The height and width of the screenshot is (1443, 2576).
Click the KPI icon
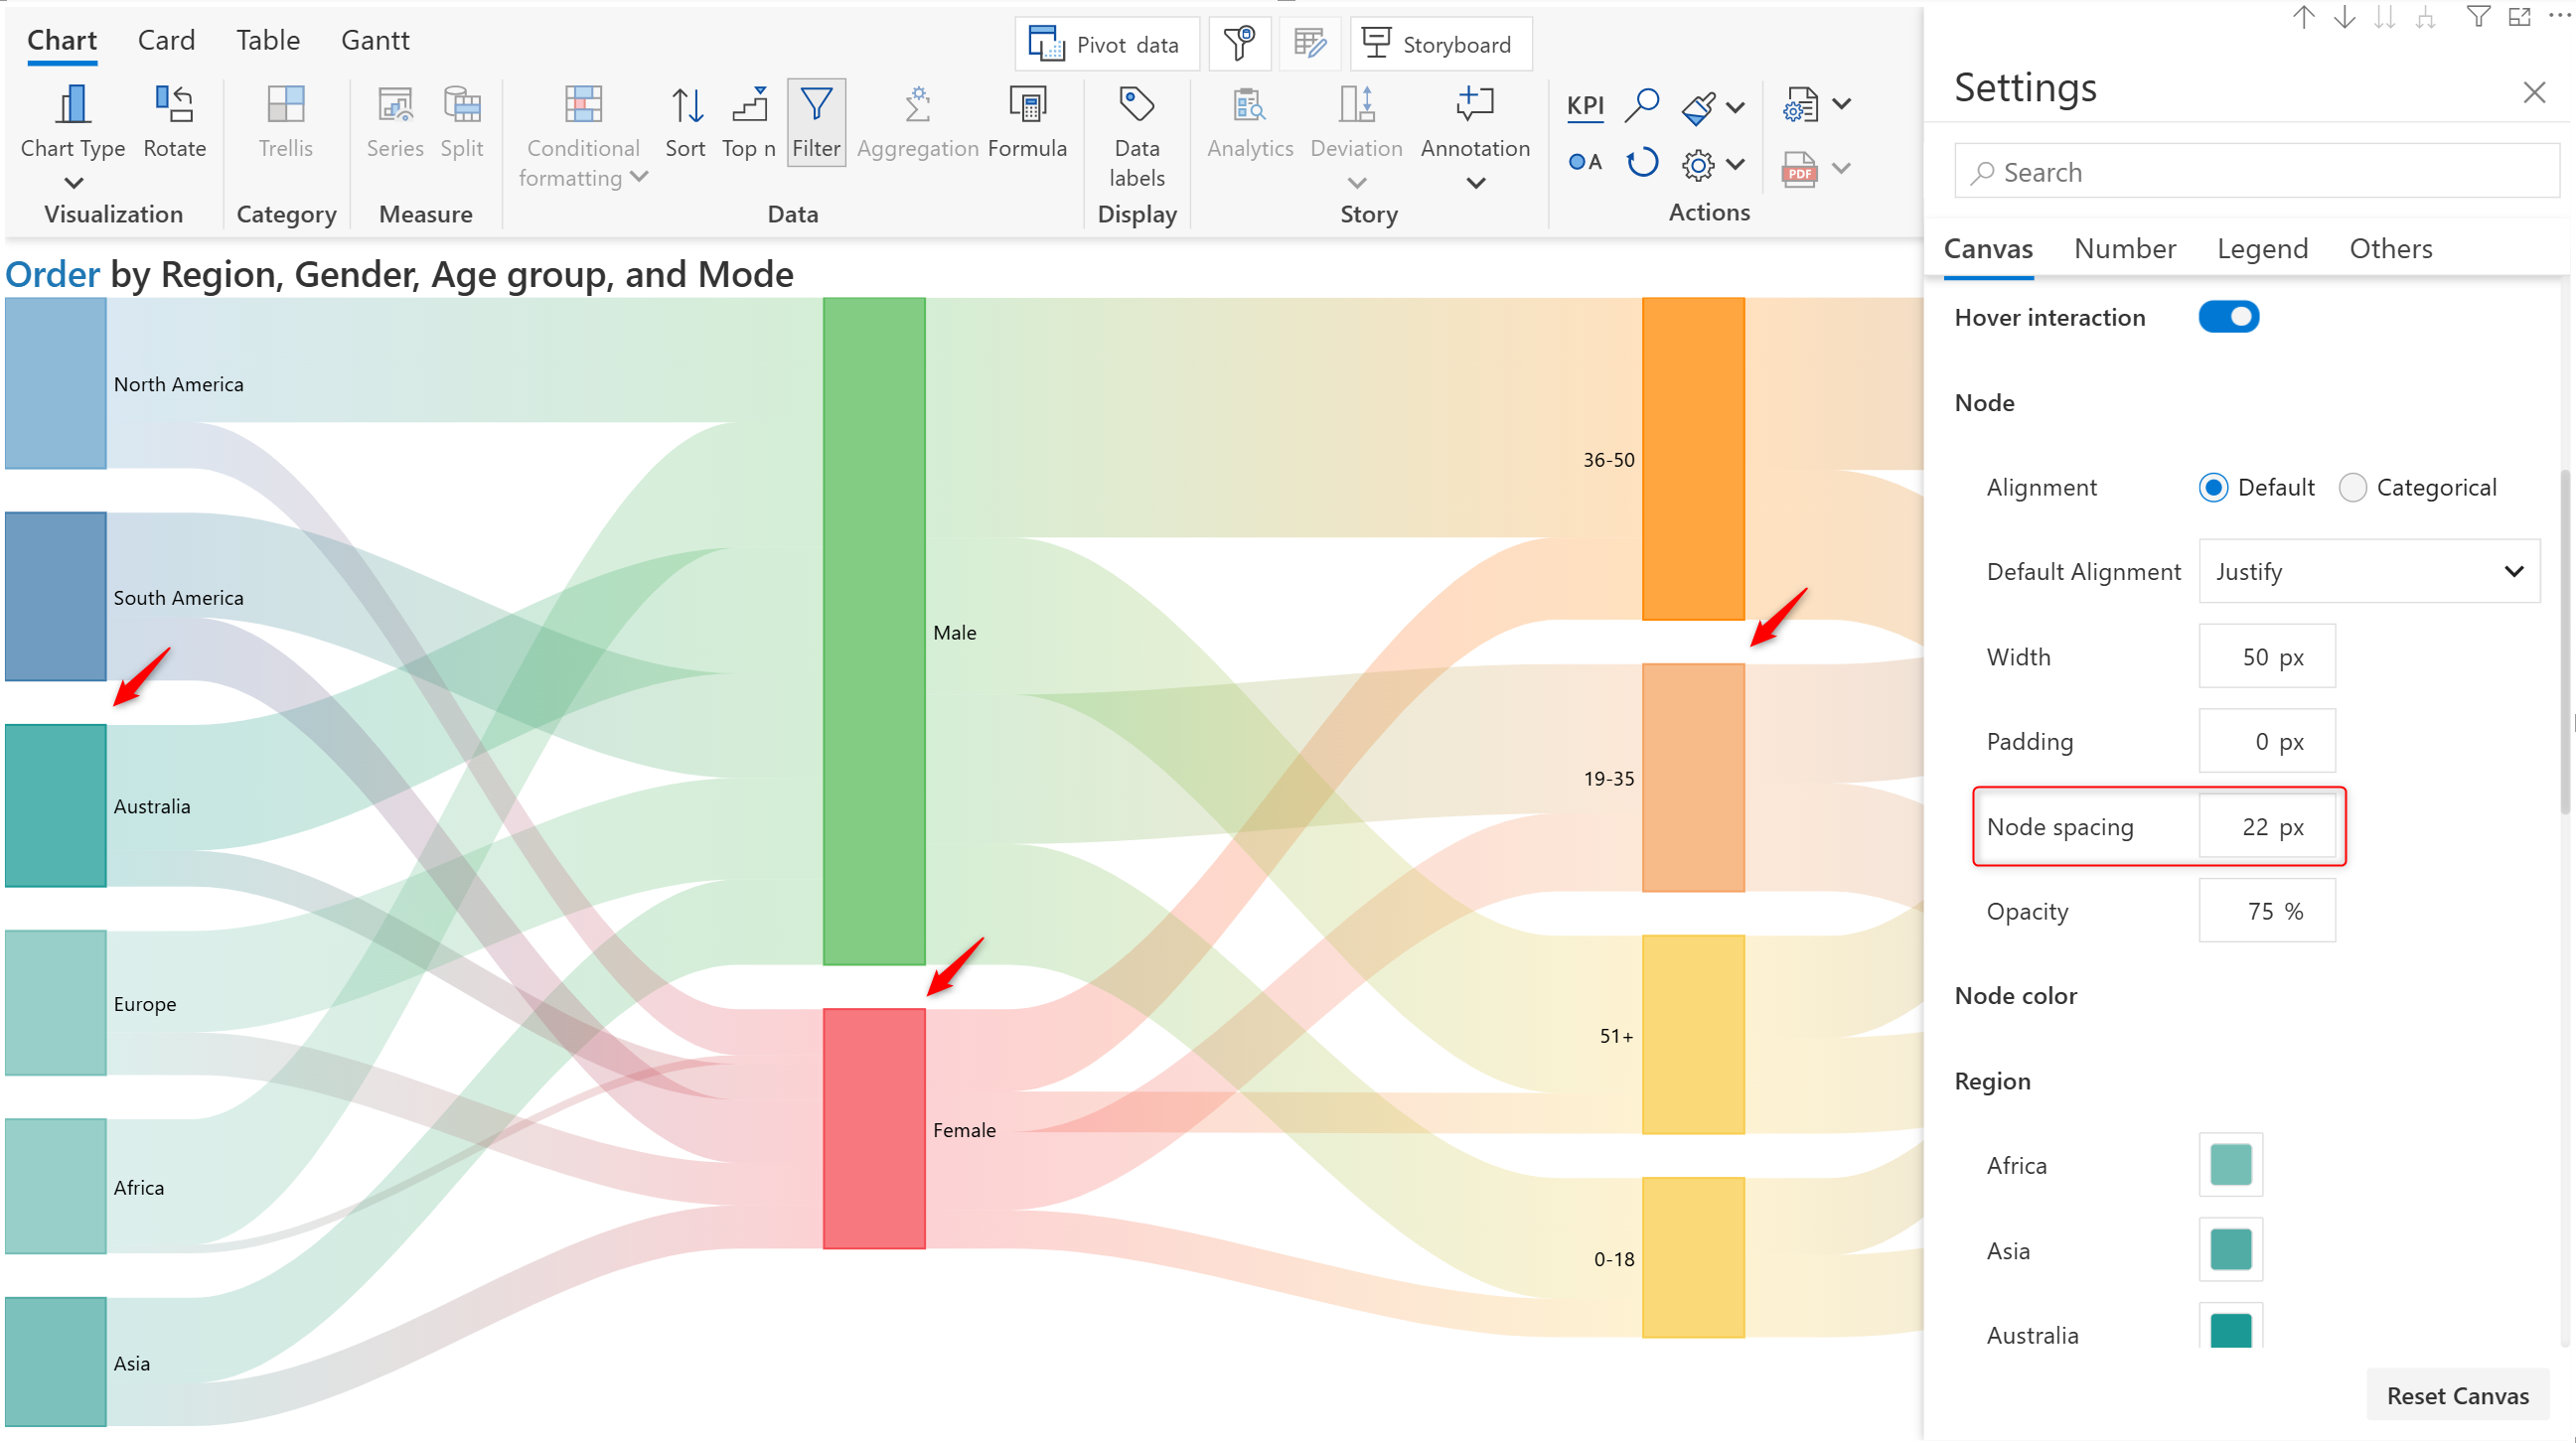[1584, 105]
